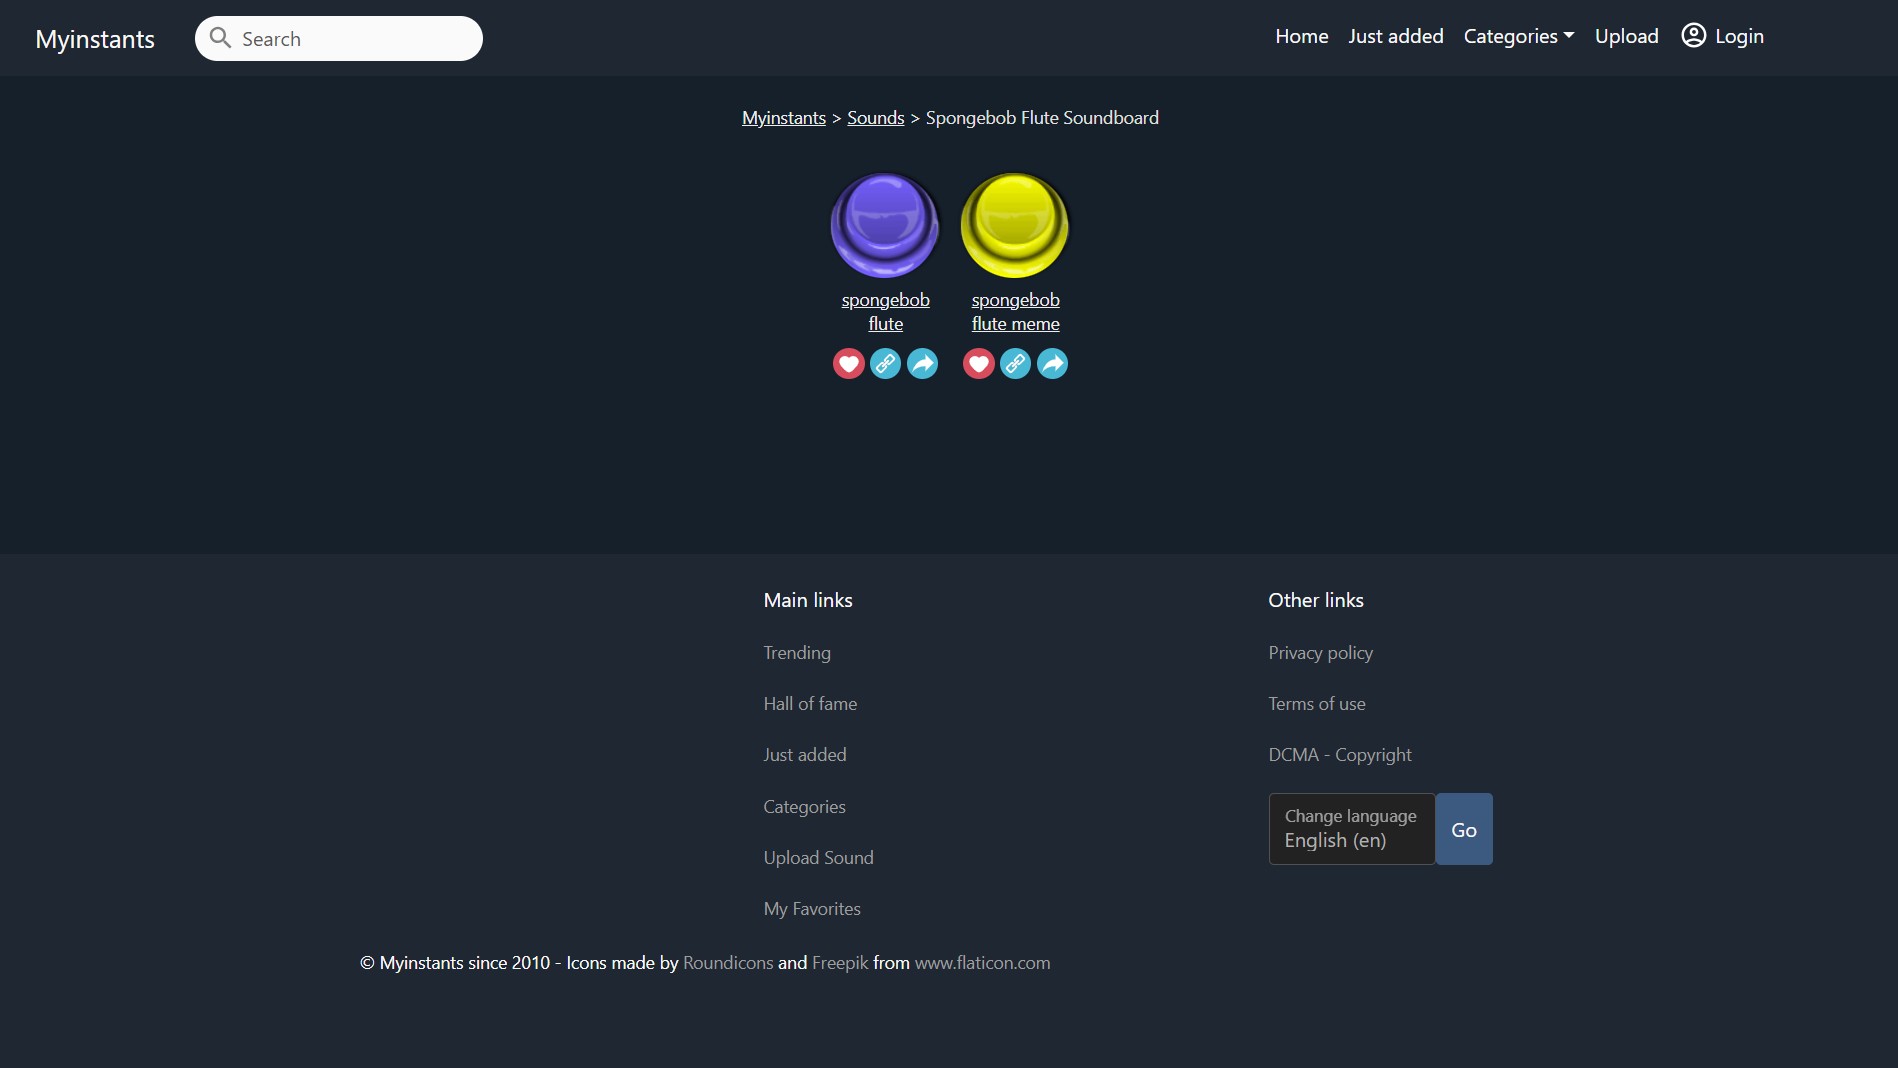Copy link of spongebob flute meme sound
Screen dimensions: 1898x1068
(x=1015, y=363)
